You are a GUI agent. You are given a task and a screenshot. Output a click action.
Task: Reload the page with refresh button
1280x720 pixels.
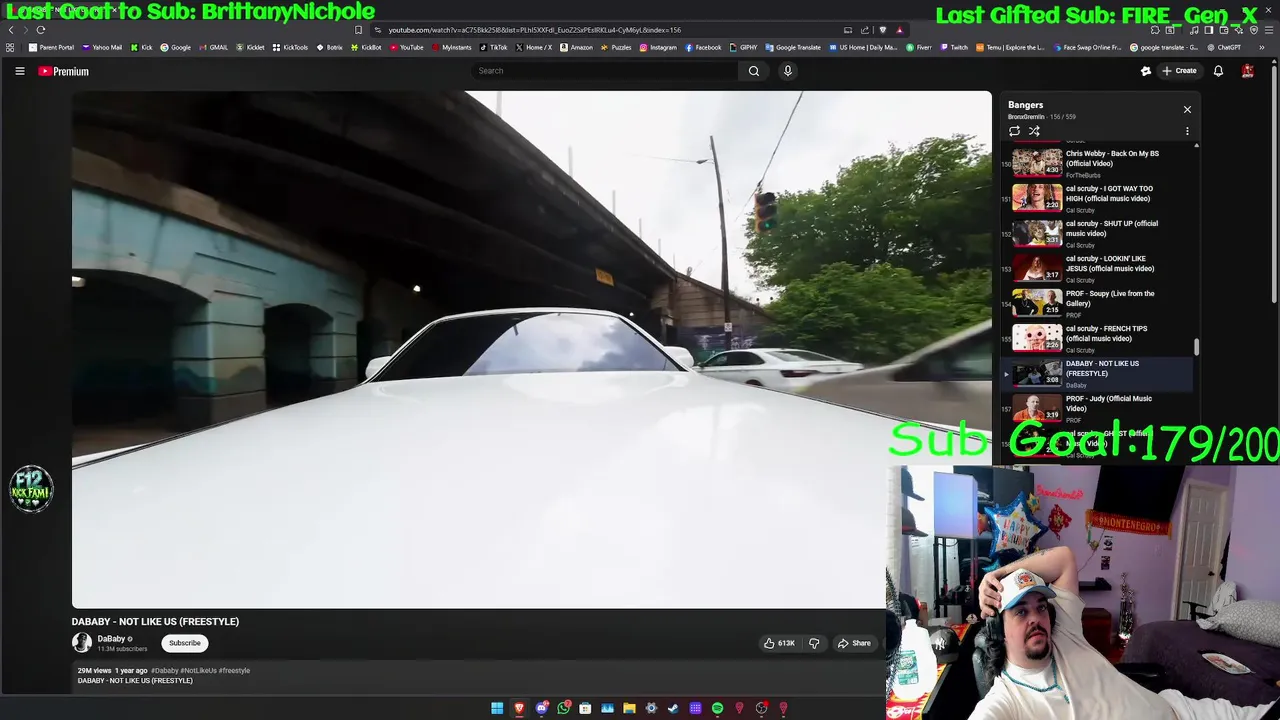click(x=40, y=30)
